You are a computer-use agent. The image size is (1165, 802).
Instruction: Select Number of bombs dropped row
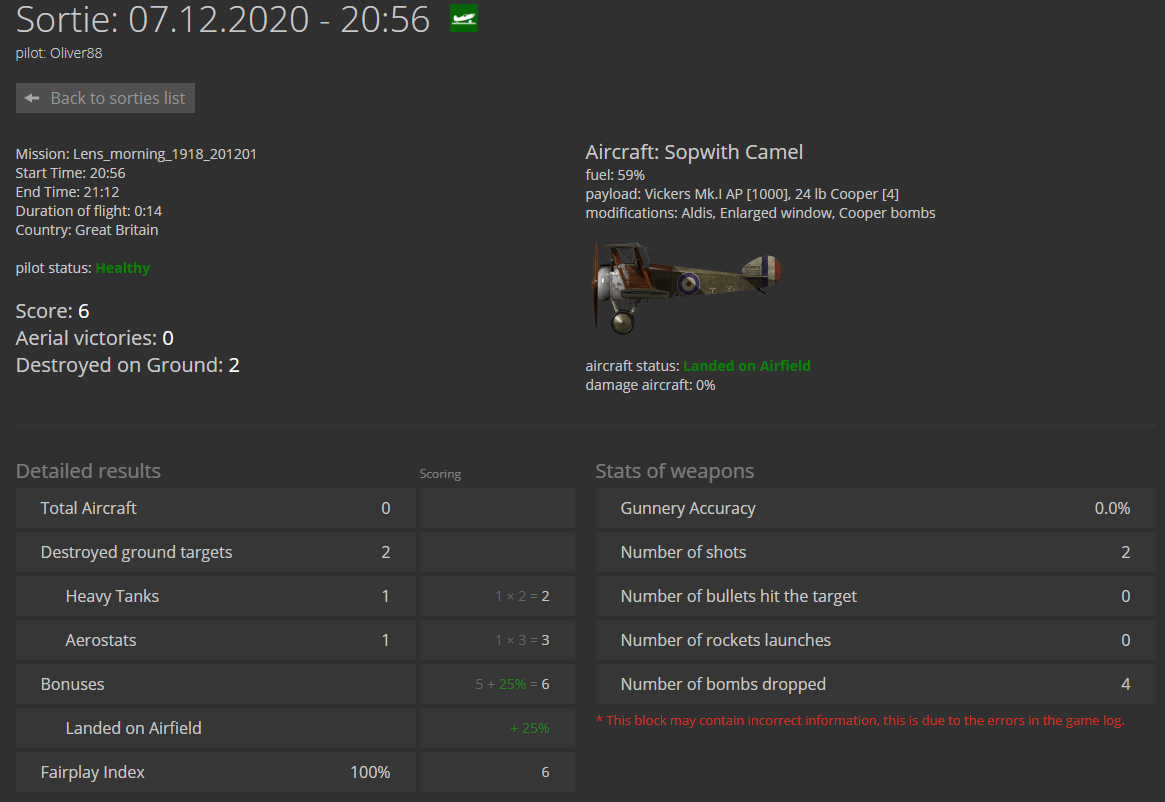[x=875, y=684]
